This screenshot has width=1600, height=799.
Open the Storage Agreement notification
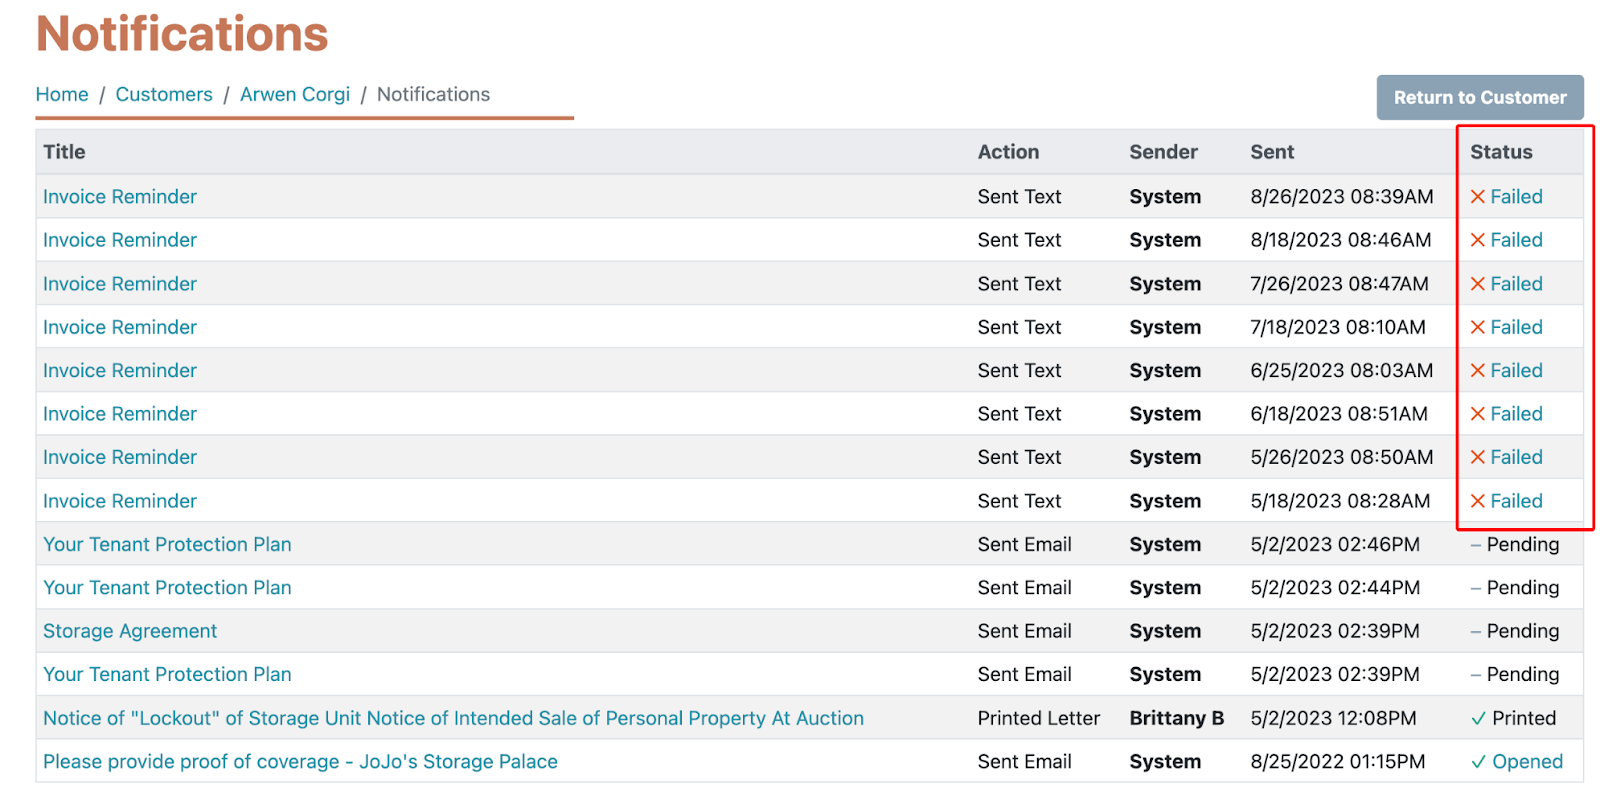[130, 632]
